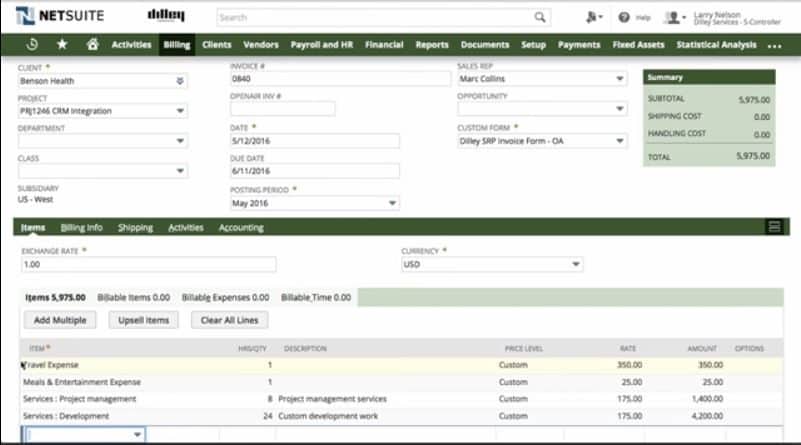The width and height of the screenshot is (801, 445).
Task: Select the Billable Expenses 0.00 tab
Action: point(225,297)
